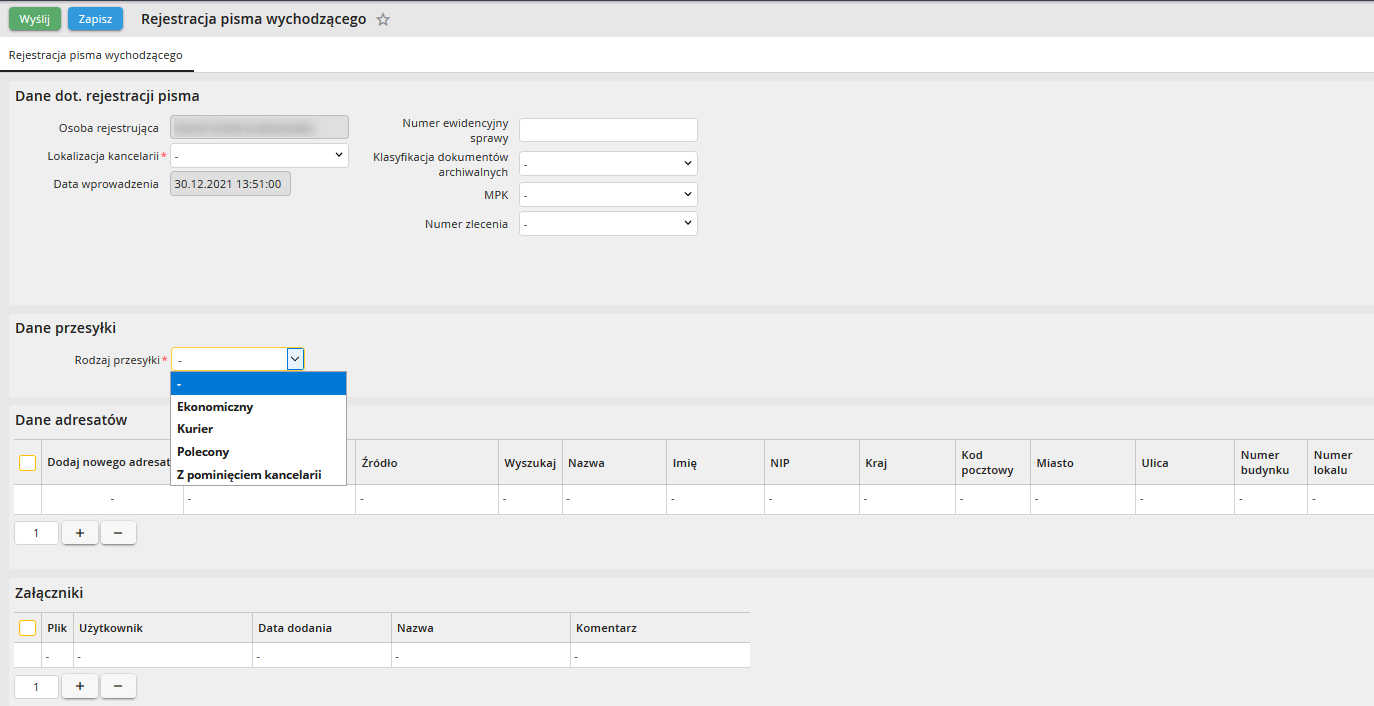Click row count field in Załączniki
This screenshot has height=706, width=1374.
click(36, 686)
